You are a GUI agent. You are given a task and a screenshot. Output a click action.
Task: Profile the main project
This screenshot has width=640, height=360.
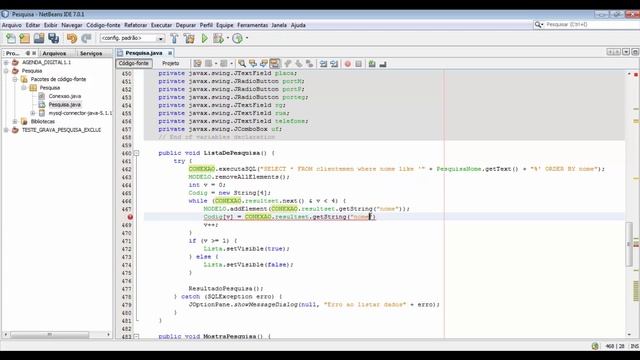point(237,38)
